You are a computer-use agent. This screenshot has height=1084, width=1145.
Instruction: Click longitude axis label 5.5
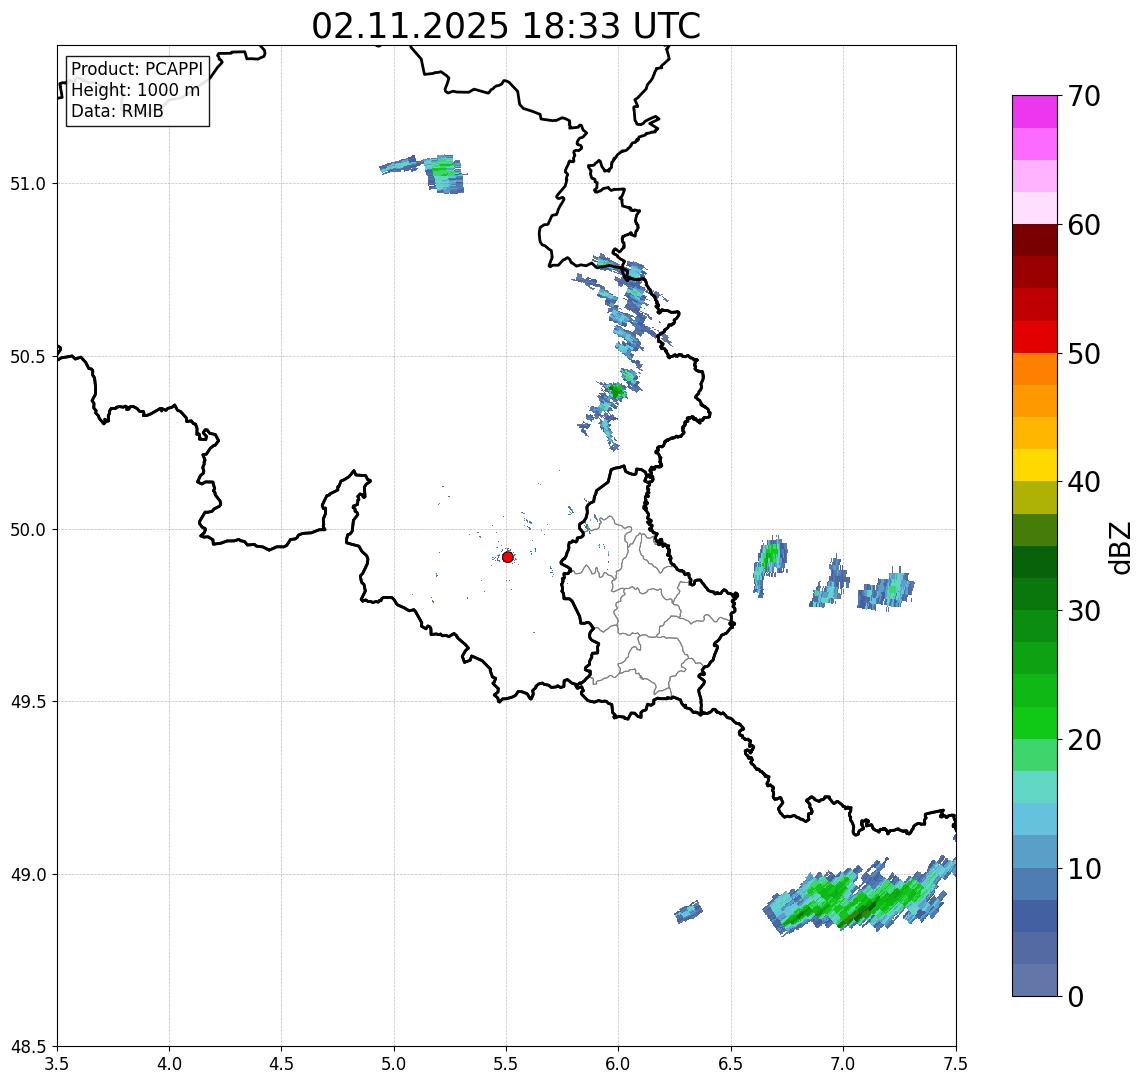[506, 1064]
